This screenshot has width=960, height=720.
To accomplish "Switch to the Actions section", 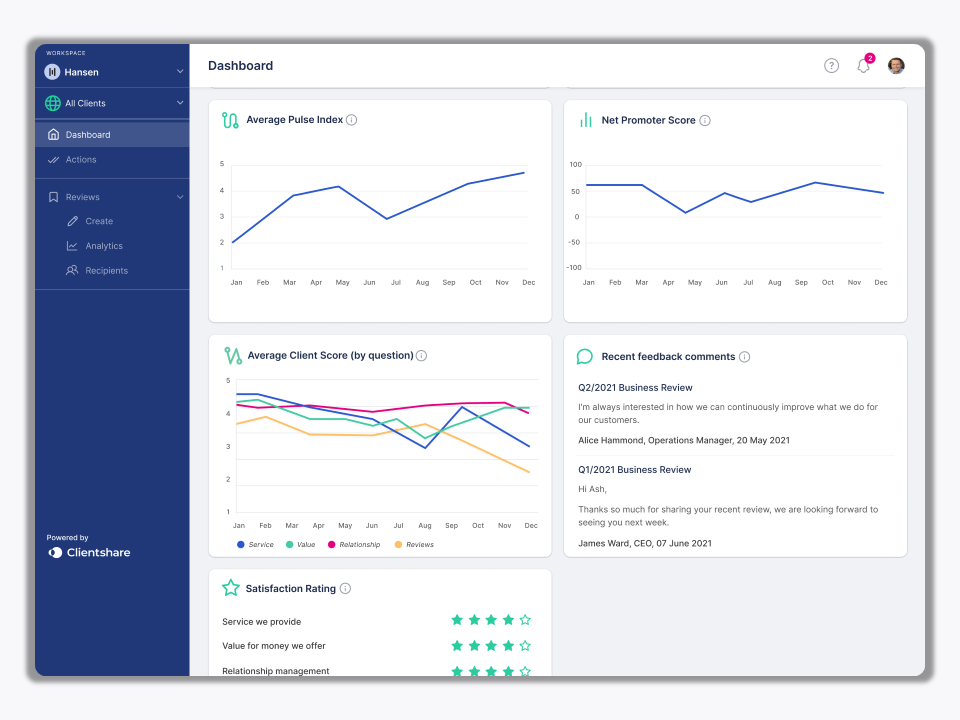I will [83, 159].
